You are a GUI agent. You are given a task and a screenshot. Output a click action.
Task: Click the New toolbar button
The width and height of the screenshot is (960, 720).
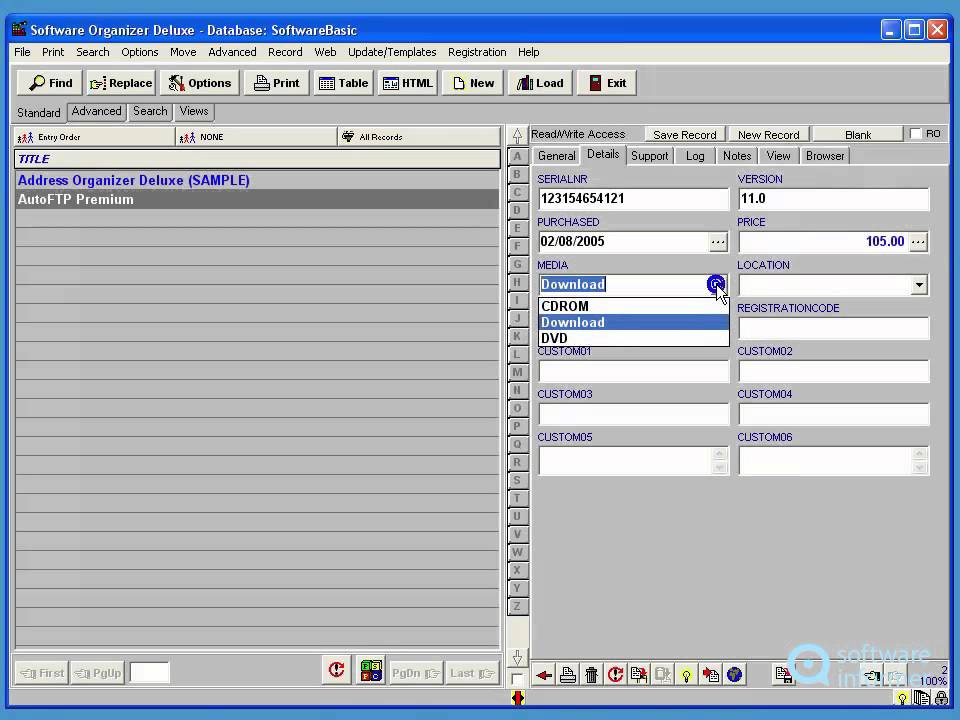[x=473, y=83]
